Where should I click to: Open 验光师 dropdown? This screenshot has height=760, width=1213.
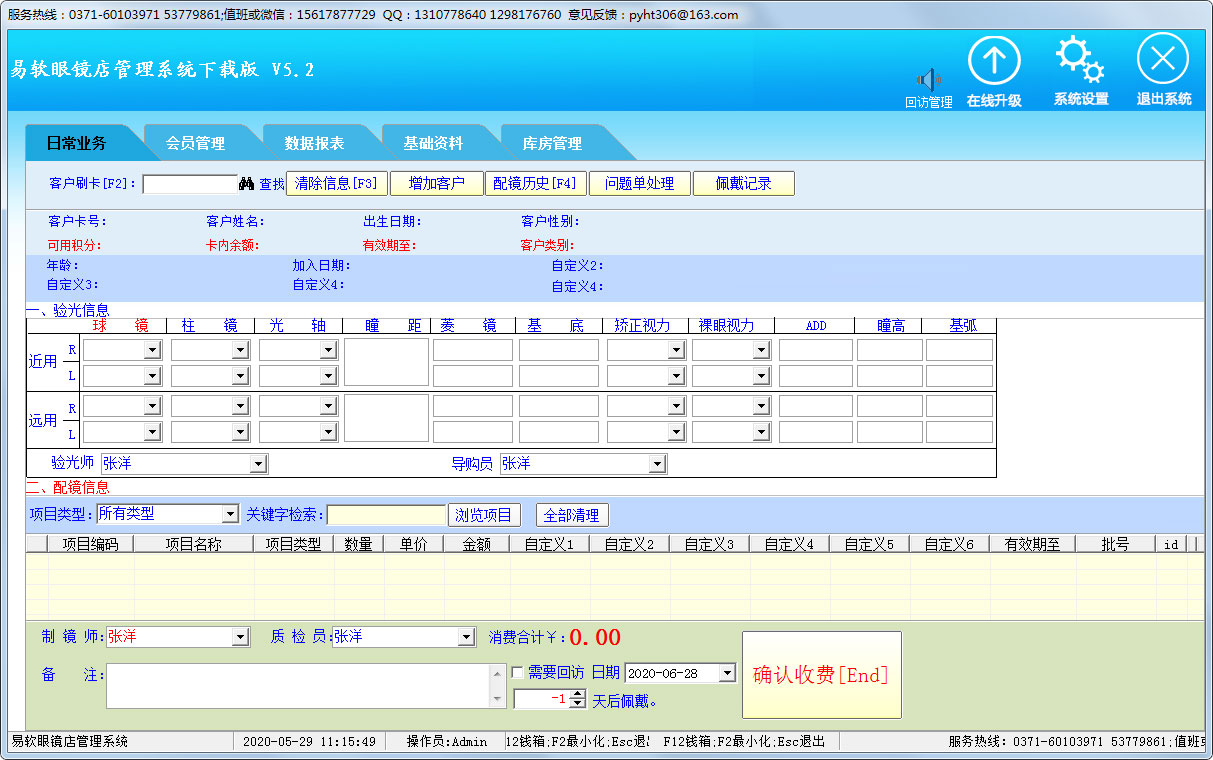coord(259,464)
